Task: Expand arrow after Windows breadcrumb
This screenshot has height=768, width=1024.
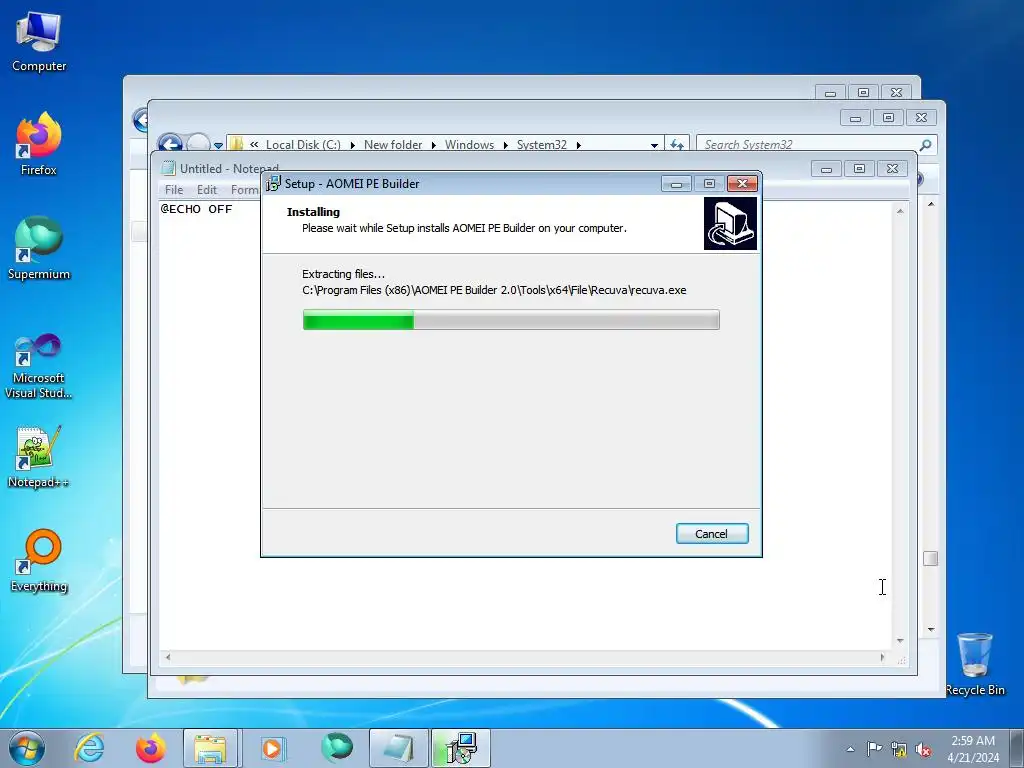Action: (x=505, y=145)
